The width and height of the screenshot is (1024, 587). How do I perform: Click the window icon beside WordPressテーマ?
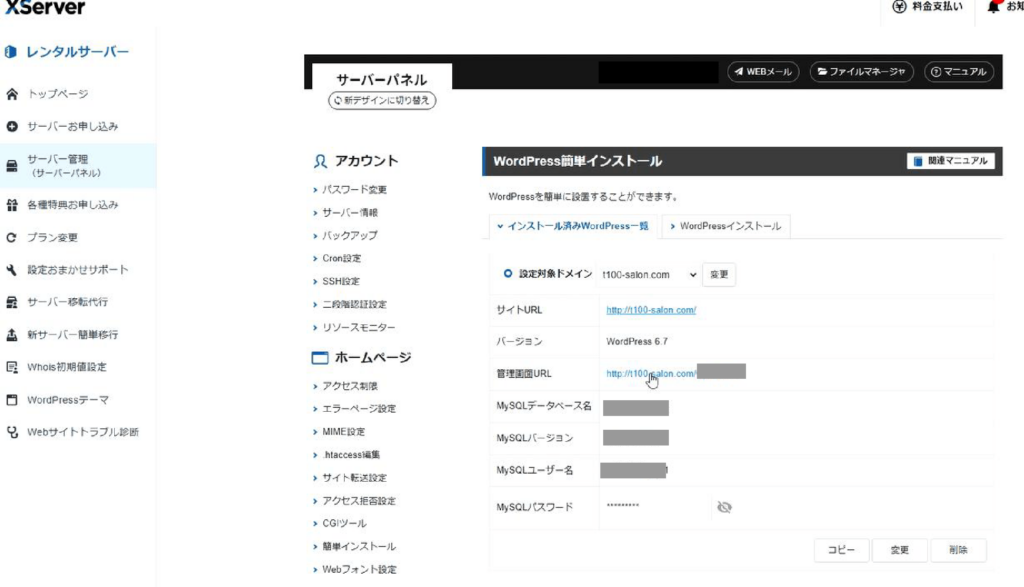tap(12, 400)
